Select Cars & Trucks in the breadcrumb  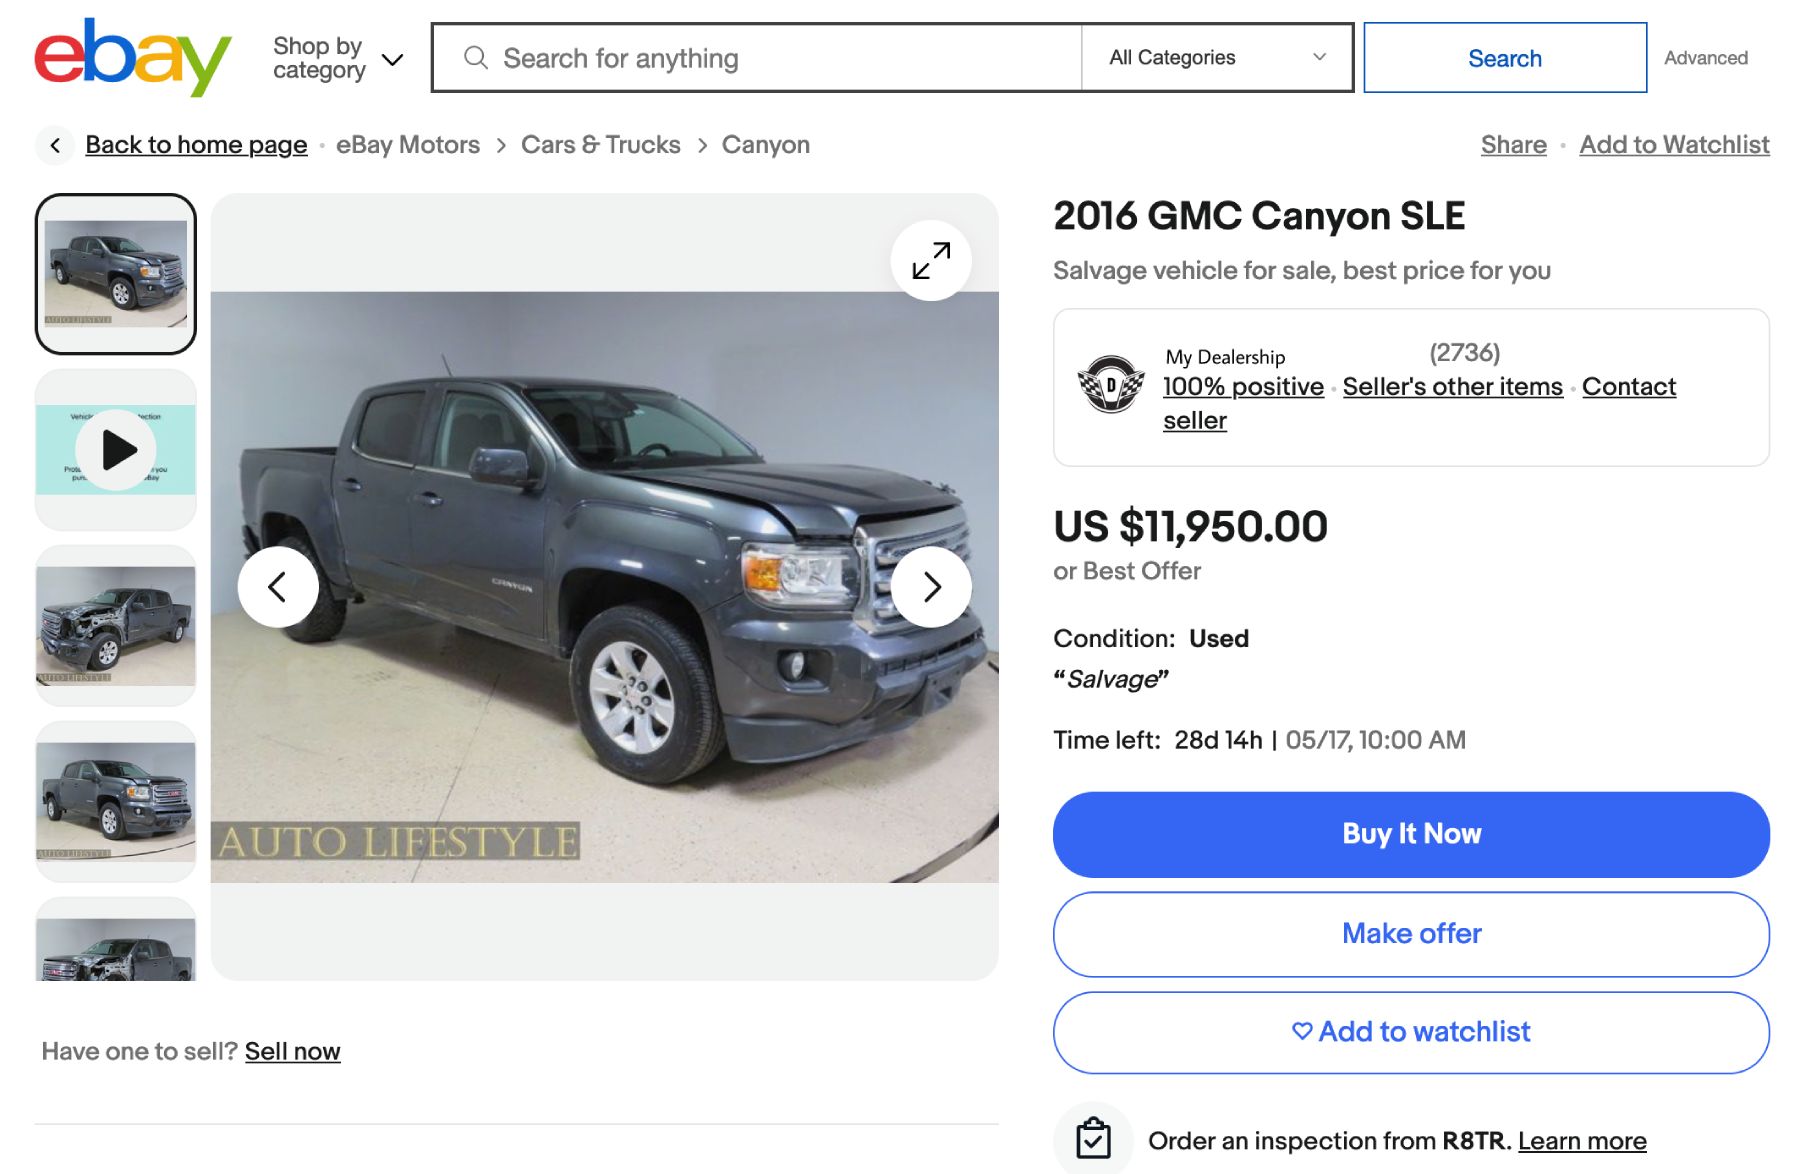(600, 145)
